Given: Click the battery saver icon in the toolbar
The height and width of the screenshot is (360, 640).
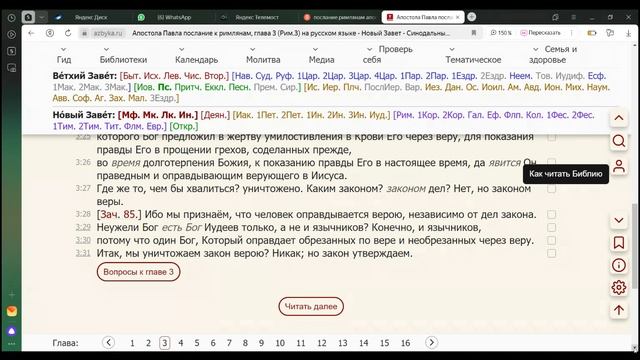Looking at the screenshot, I should pyautogui.click(x=591, y=33).
